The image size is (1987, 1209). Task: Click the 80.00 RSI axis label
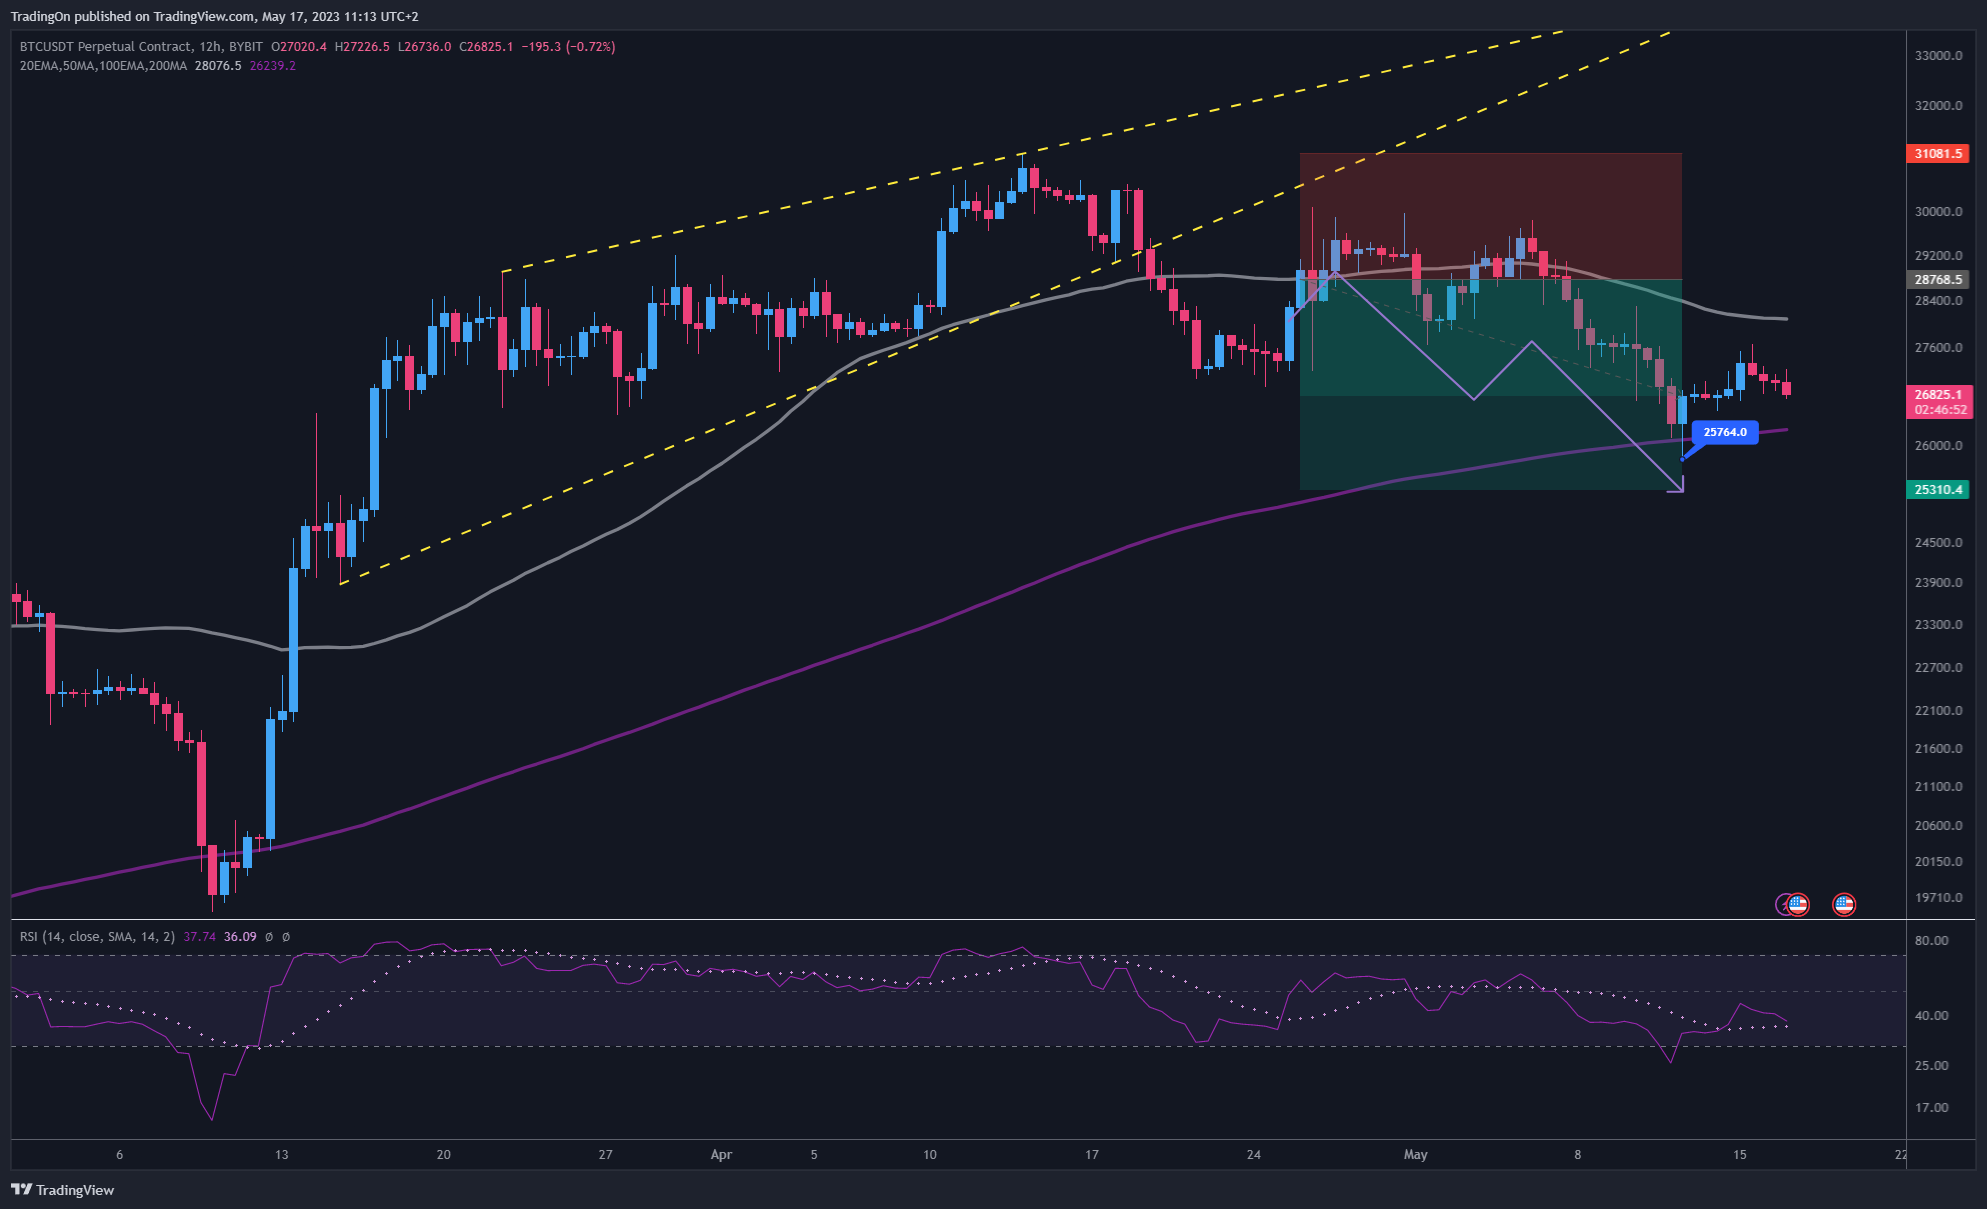[x=1931, y=941]
